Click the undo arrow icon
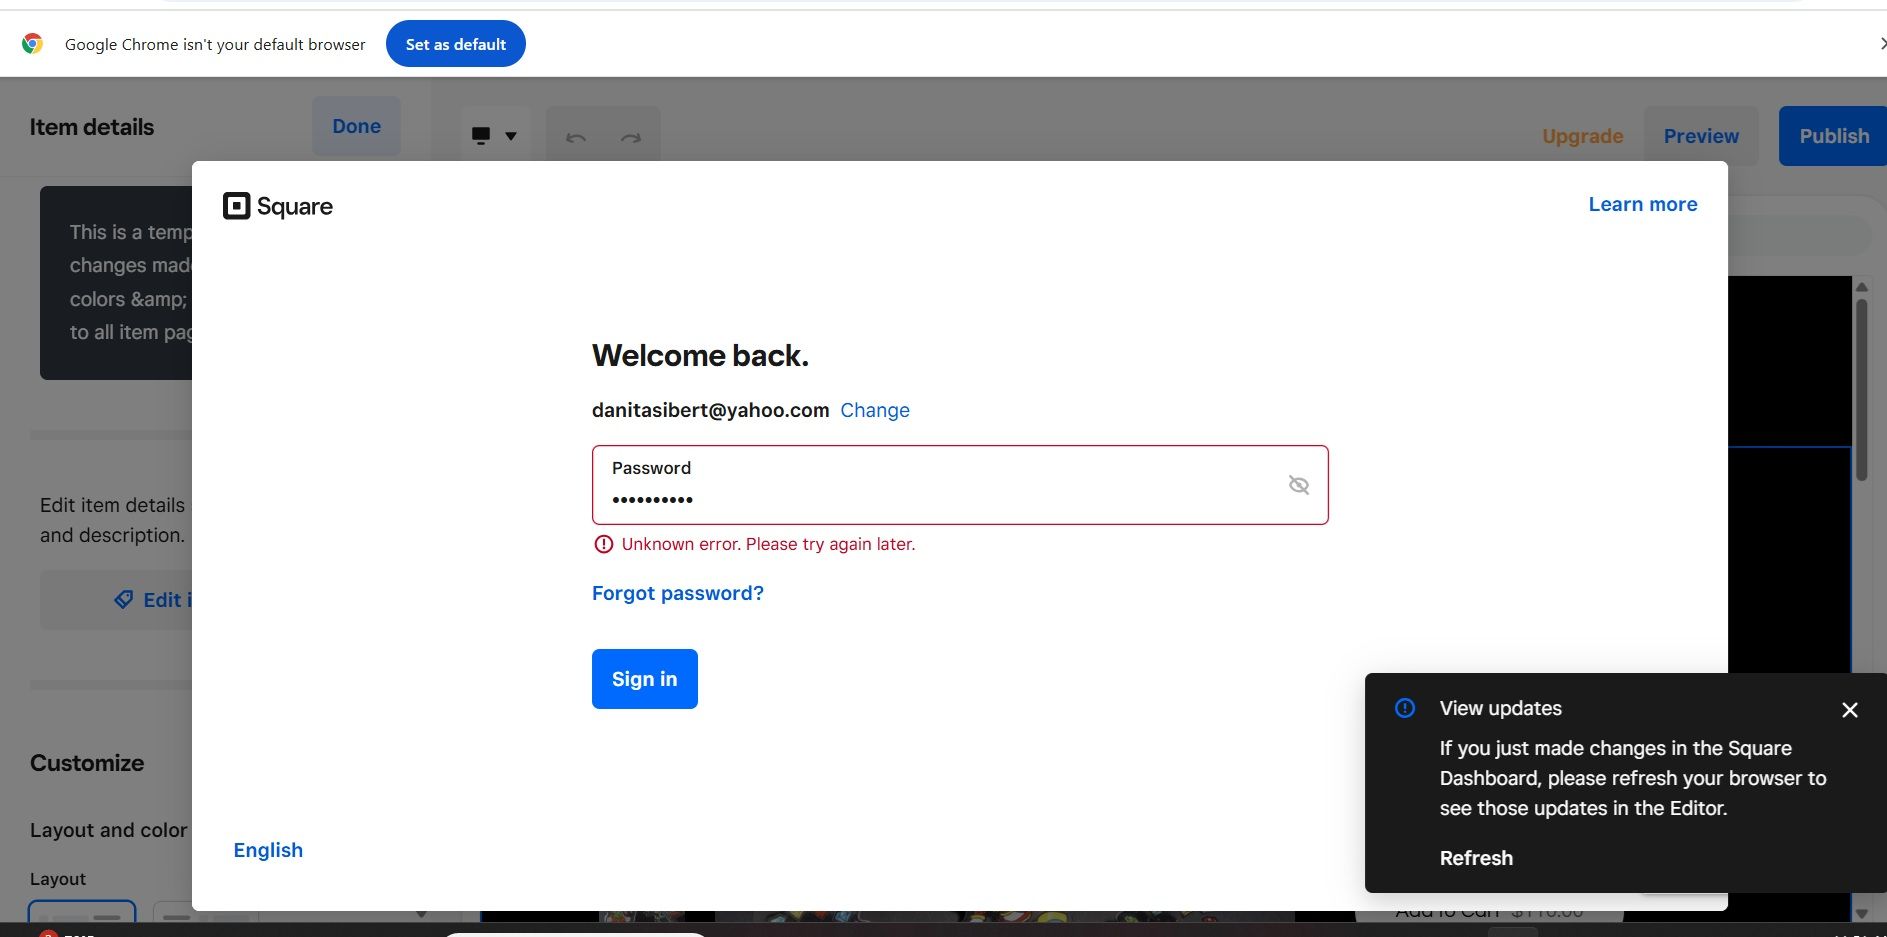Image resolution: width=1887 pixels, height=937 pixels. (x=576, y=138)
